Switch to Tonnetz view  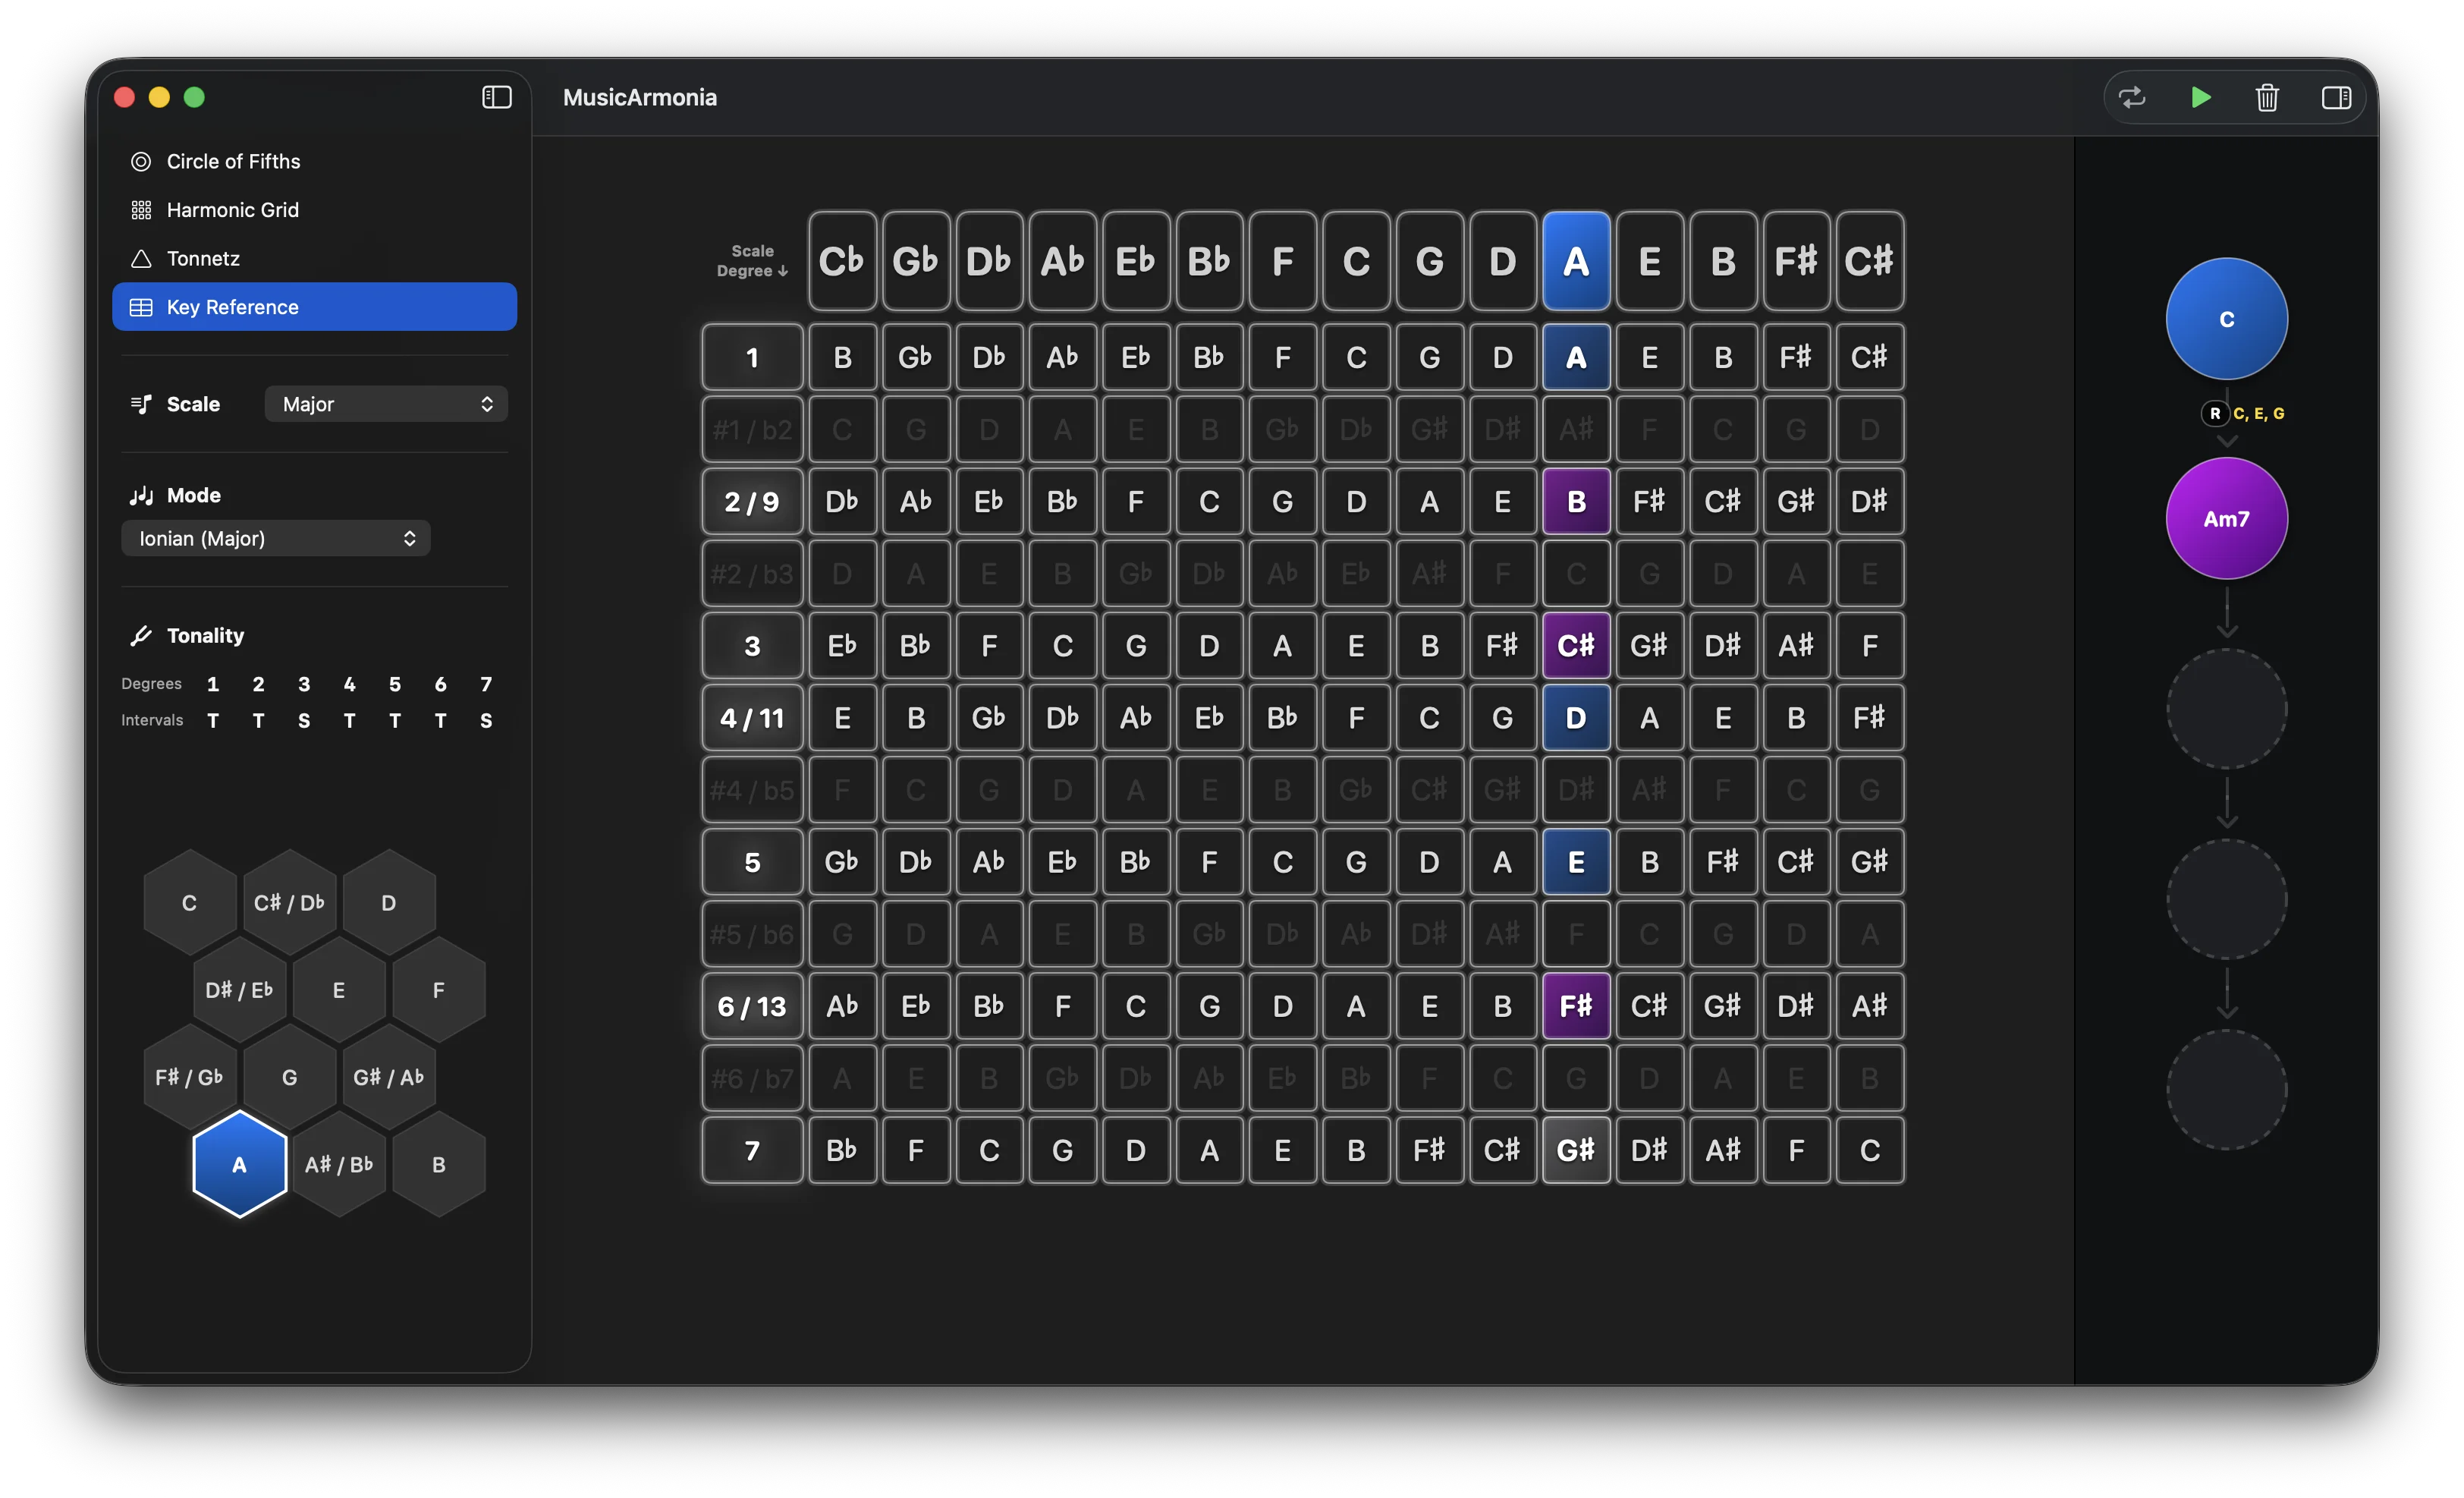pos(314,258)
